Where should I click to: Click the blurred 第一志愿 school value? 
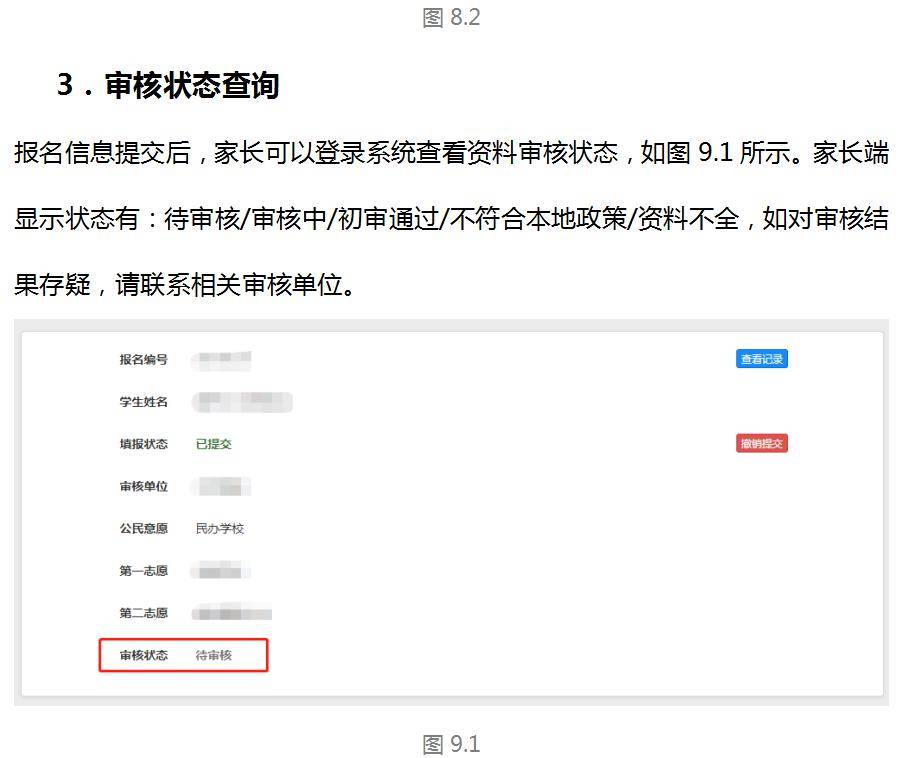[x=222, y=571]
